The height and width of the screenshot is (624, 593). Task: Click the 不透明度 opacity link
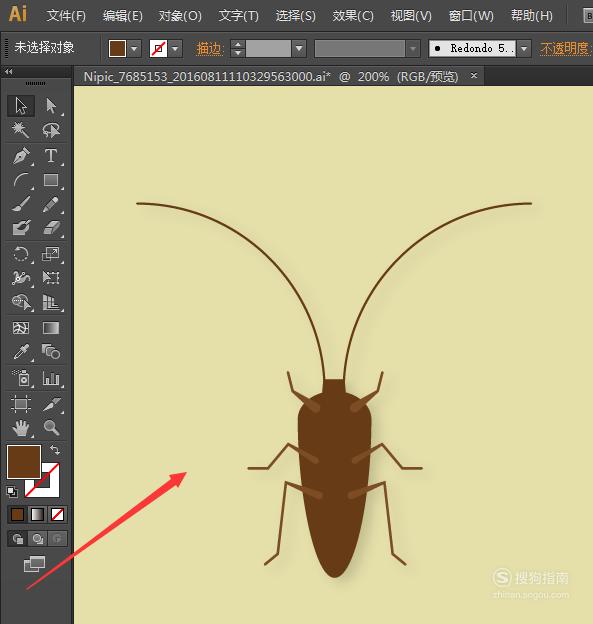565,49
